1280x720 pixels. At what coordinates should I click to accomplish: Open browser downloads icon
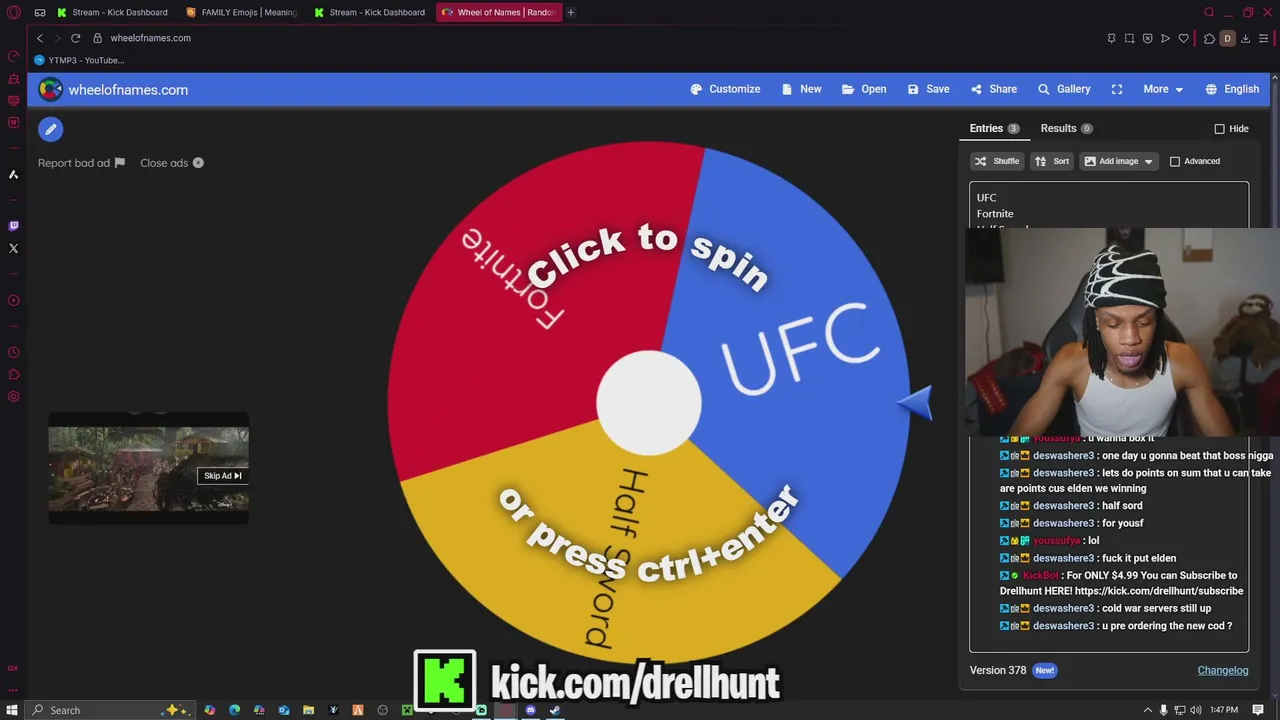1245,38
